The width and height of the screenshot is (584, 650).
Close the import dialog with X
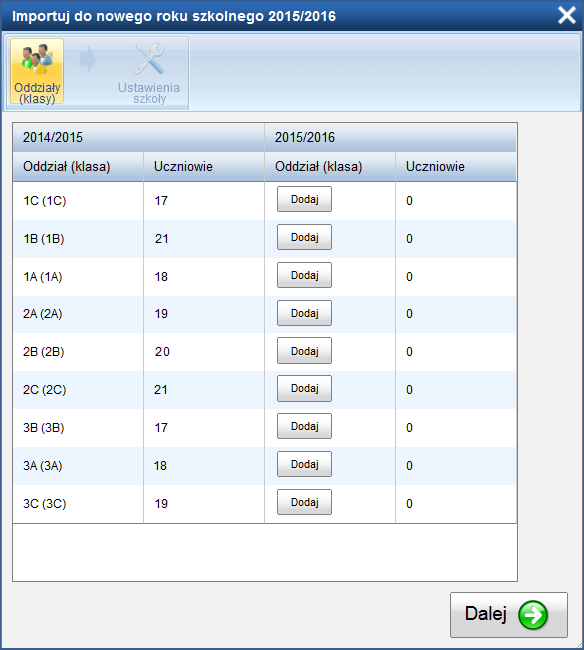(x=567, y=16)
